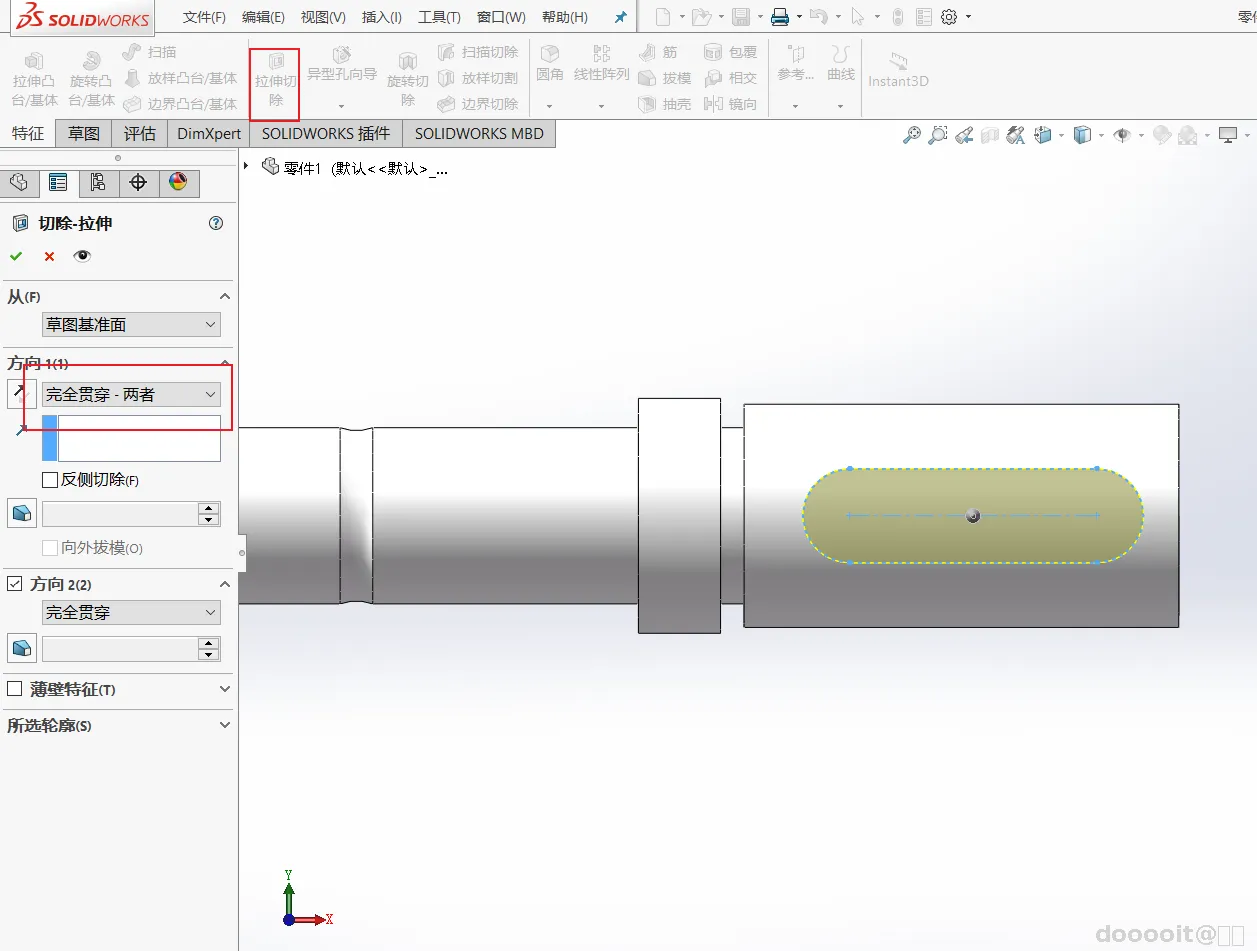This screenshot has width=1257, height=951.
Task: Click the red X to cancel feature
Action: pos(49,256)
